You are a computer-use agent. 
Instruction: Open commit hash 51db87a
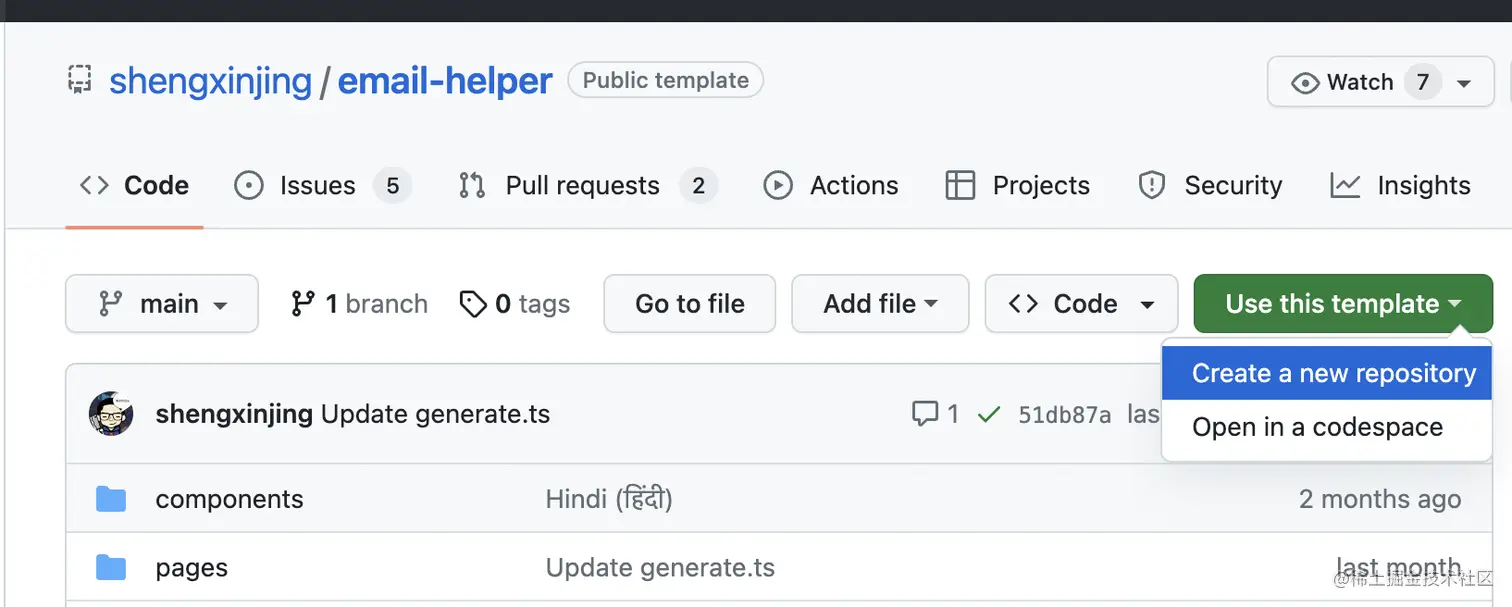(1064, 415)
